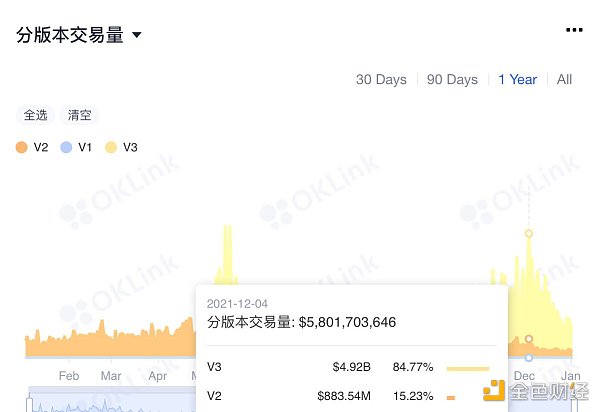This screenshot has width=600, height=412.
Task: Expand the 分版本交易量 dropdown arrow
Action: [x=137, y=35]
